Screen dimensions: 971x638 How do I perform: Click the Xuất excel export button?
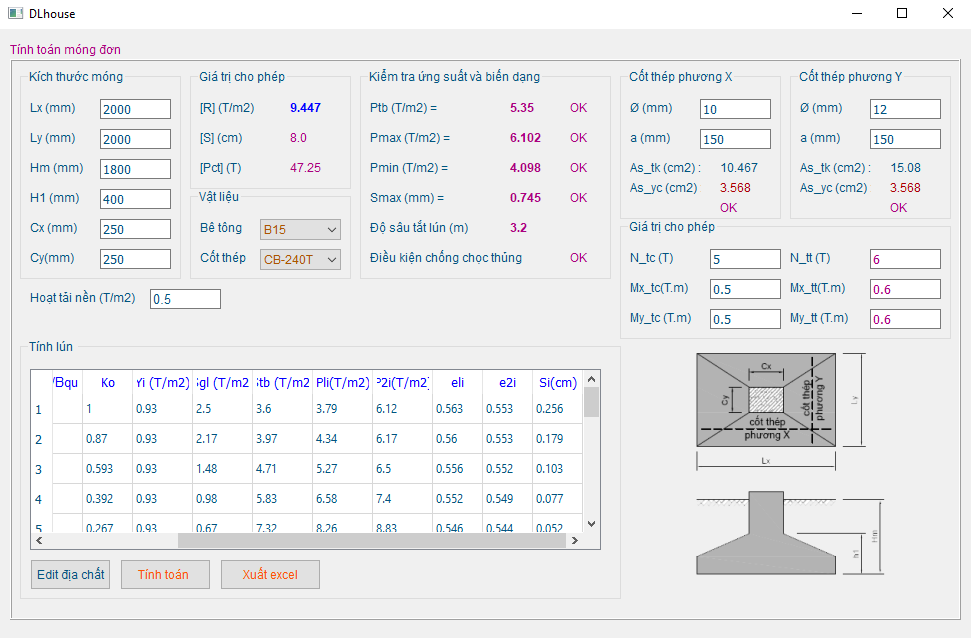click(x=270, y=575)
